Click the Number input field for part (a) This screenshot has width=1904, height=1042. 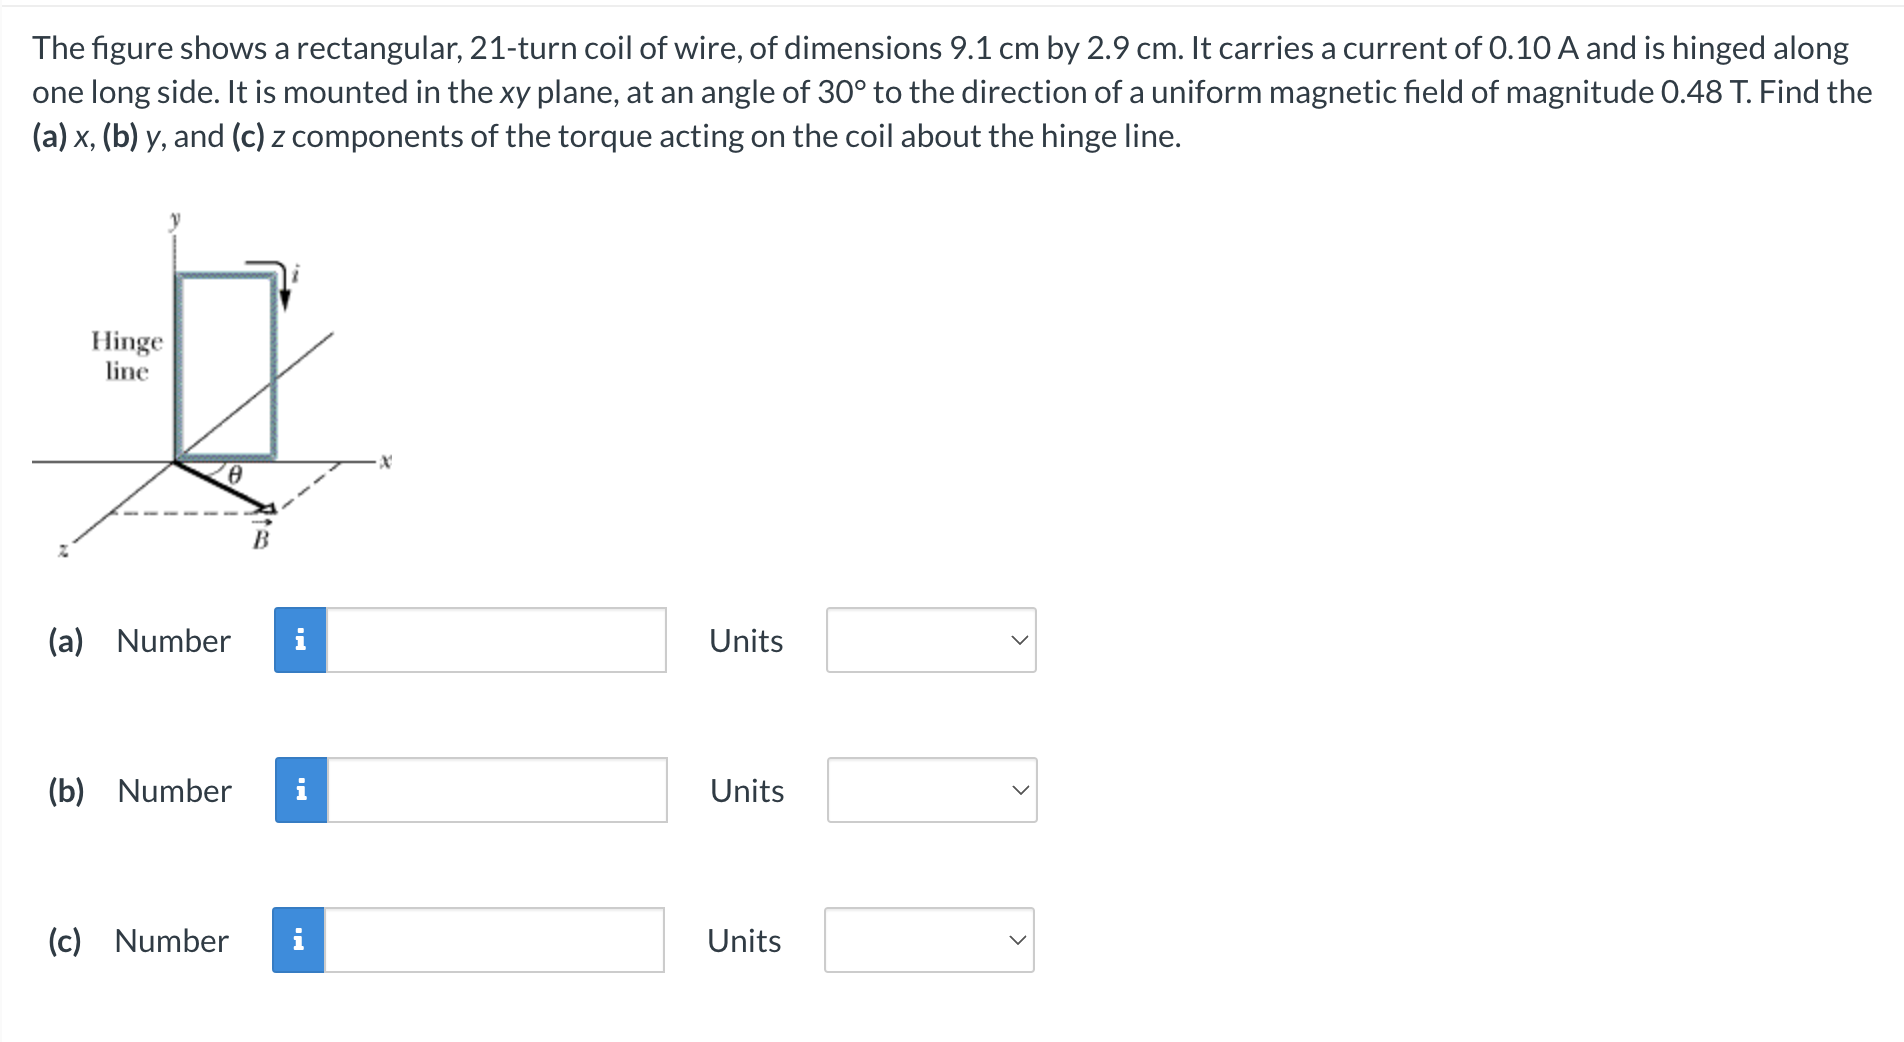pos(496,640)
